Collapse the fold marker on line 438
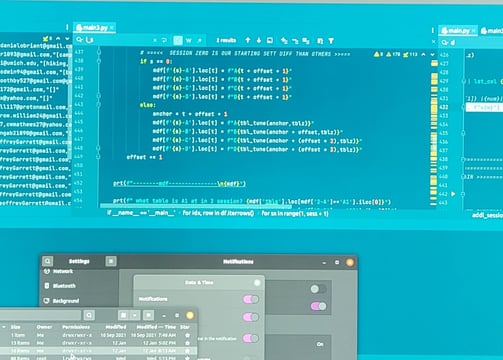The image size is (503, 360). click(99, 61)
